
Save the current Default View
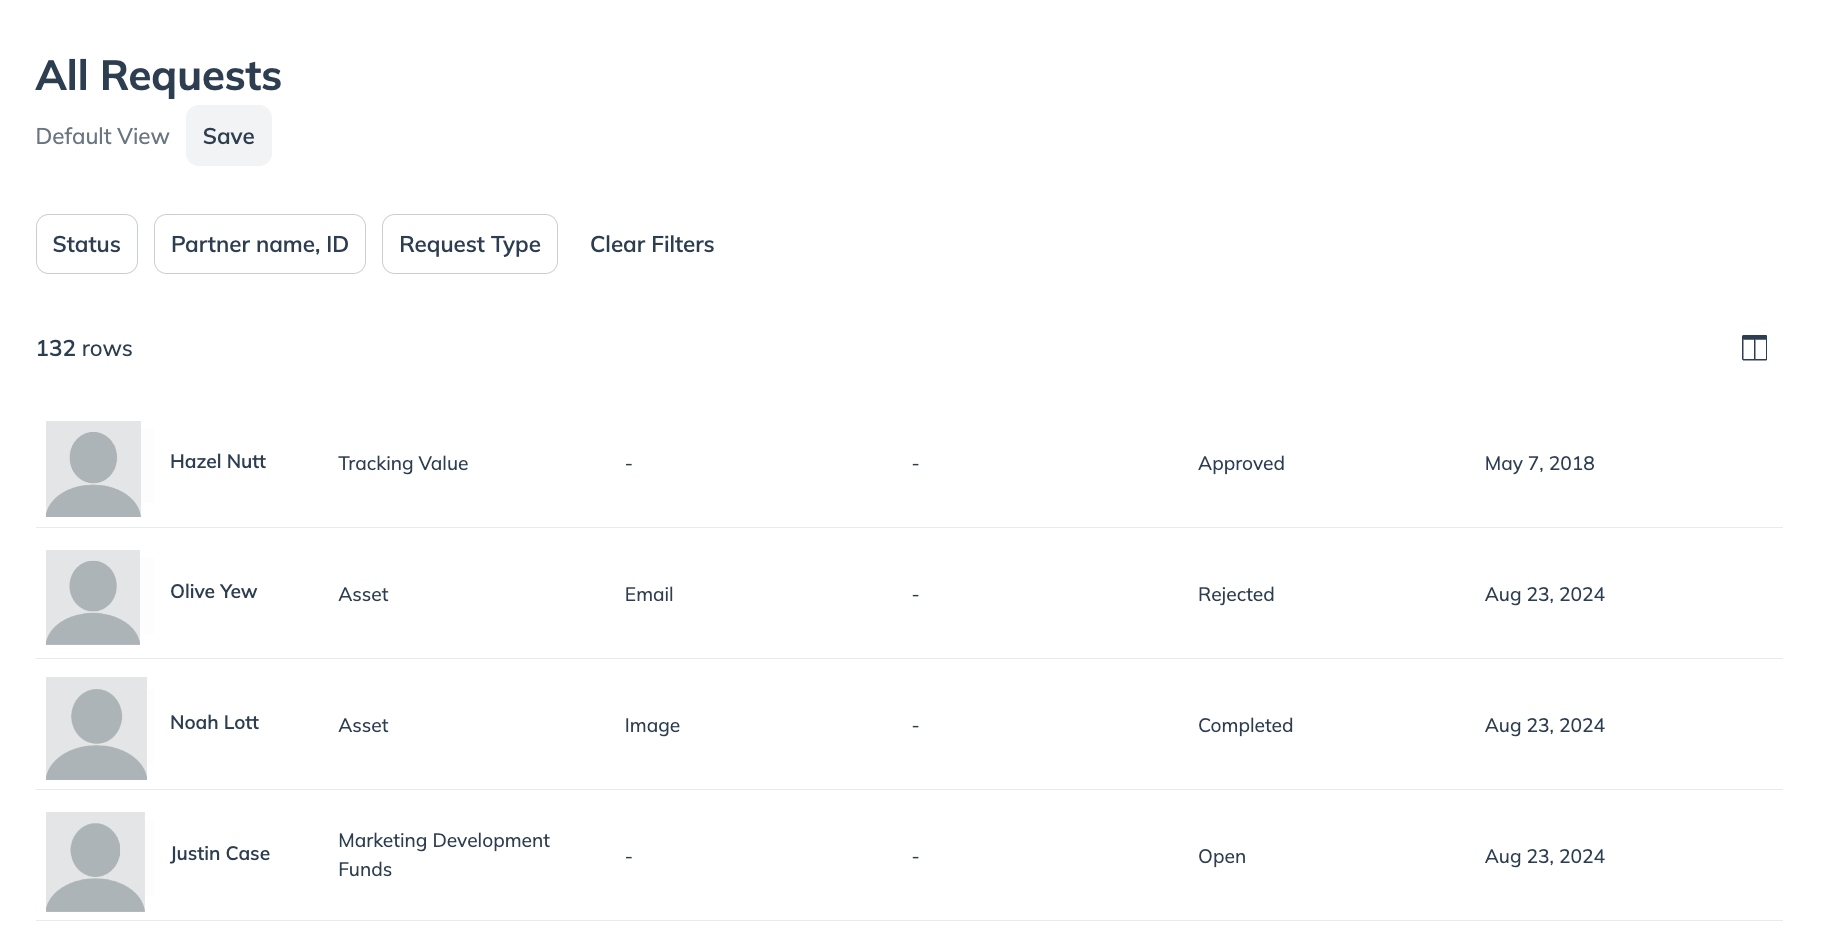click(x=228, y=136)
